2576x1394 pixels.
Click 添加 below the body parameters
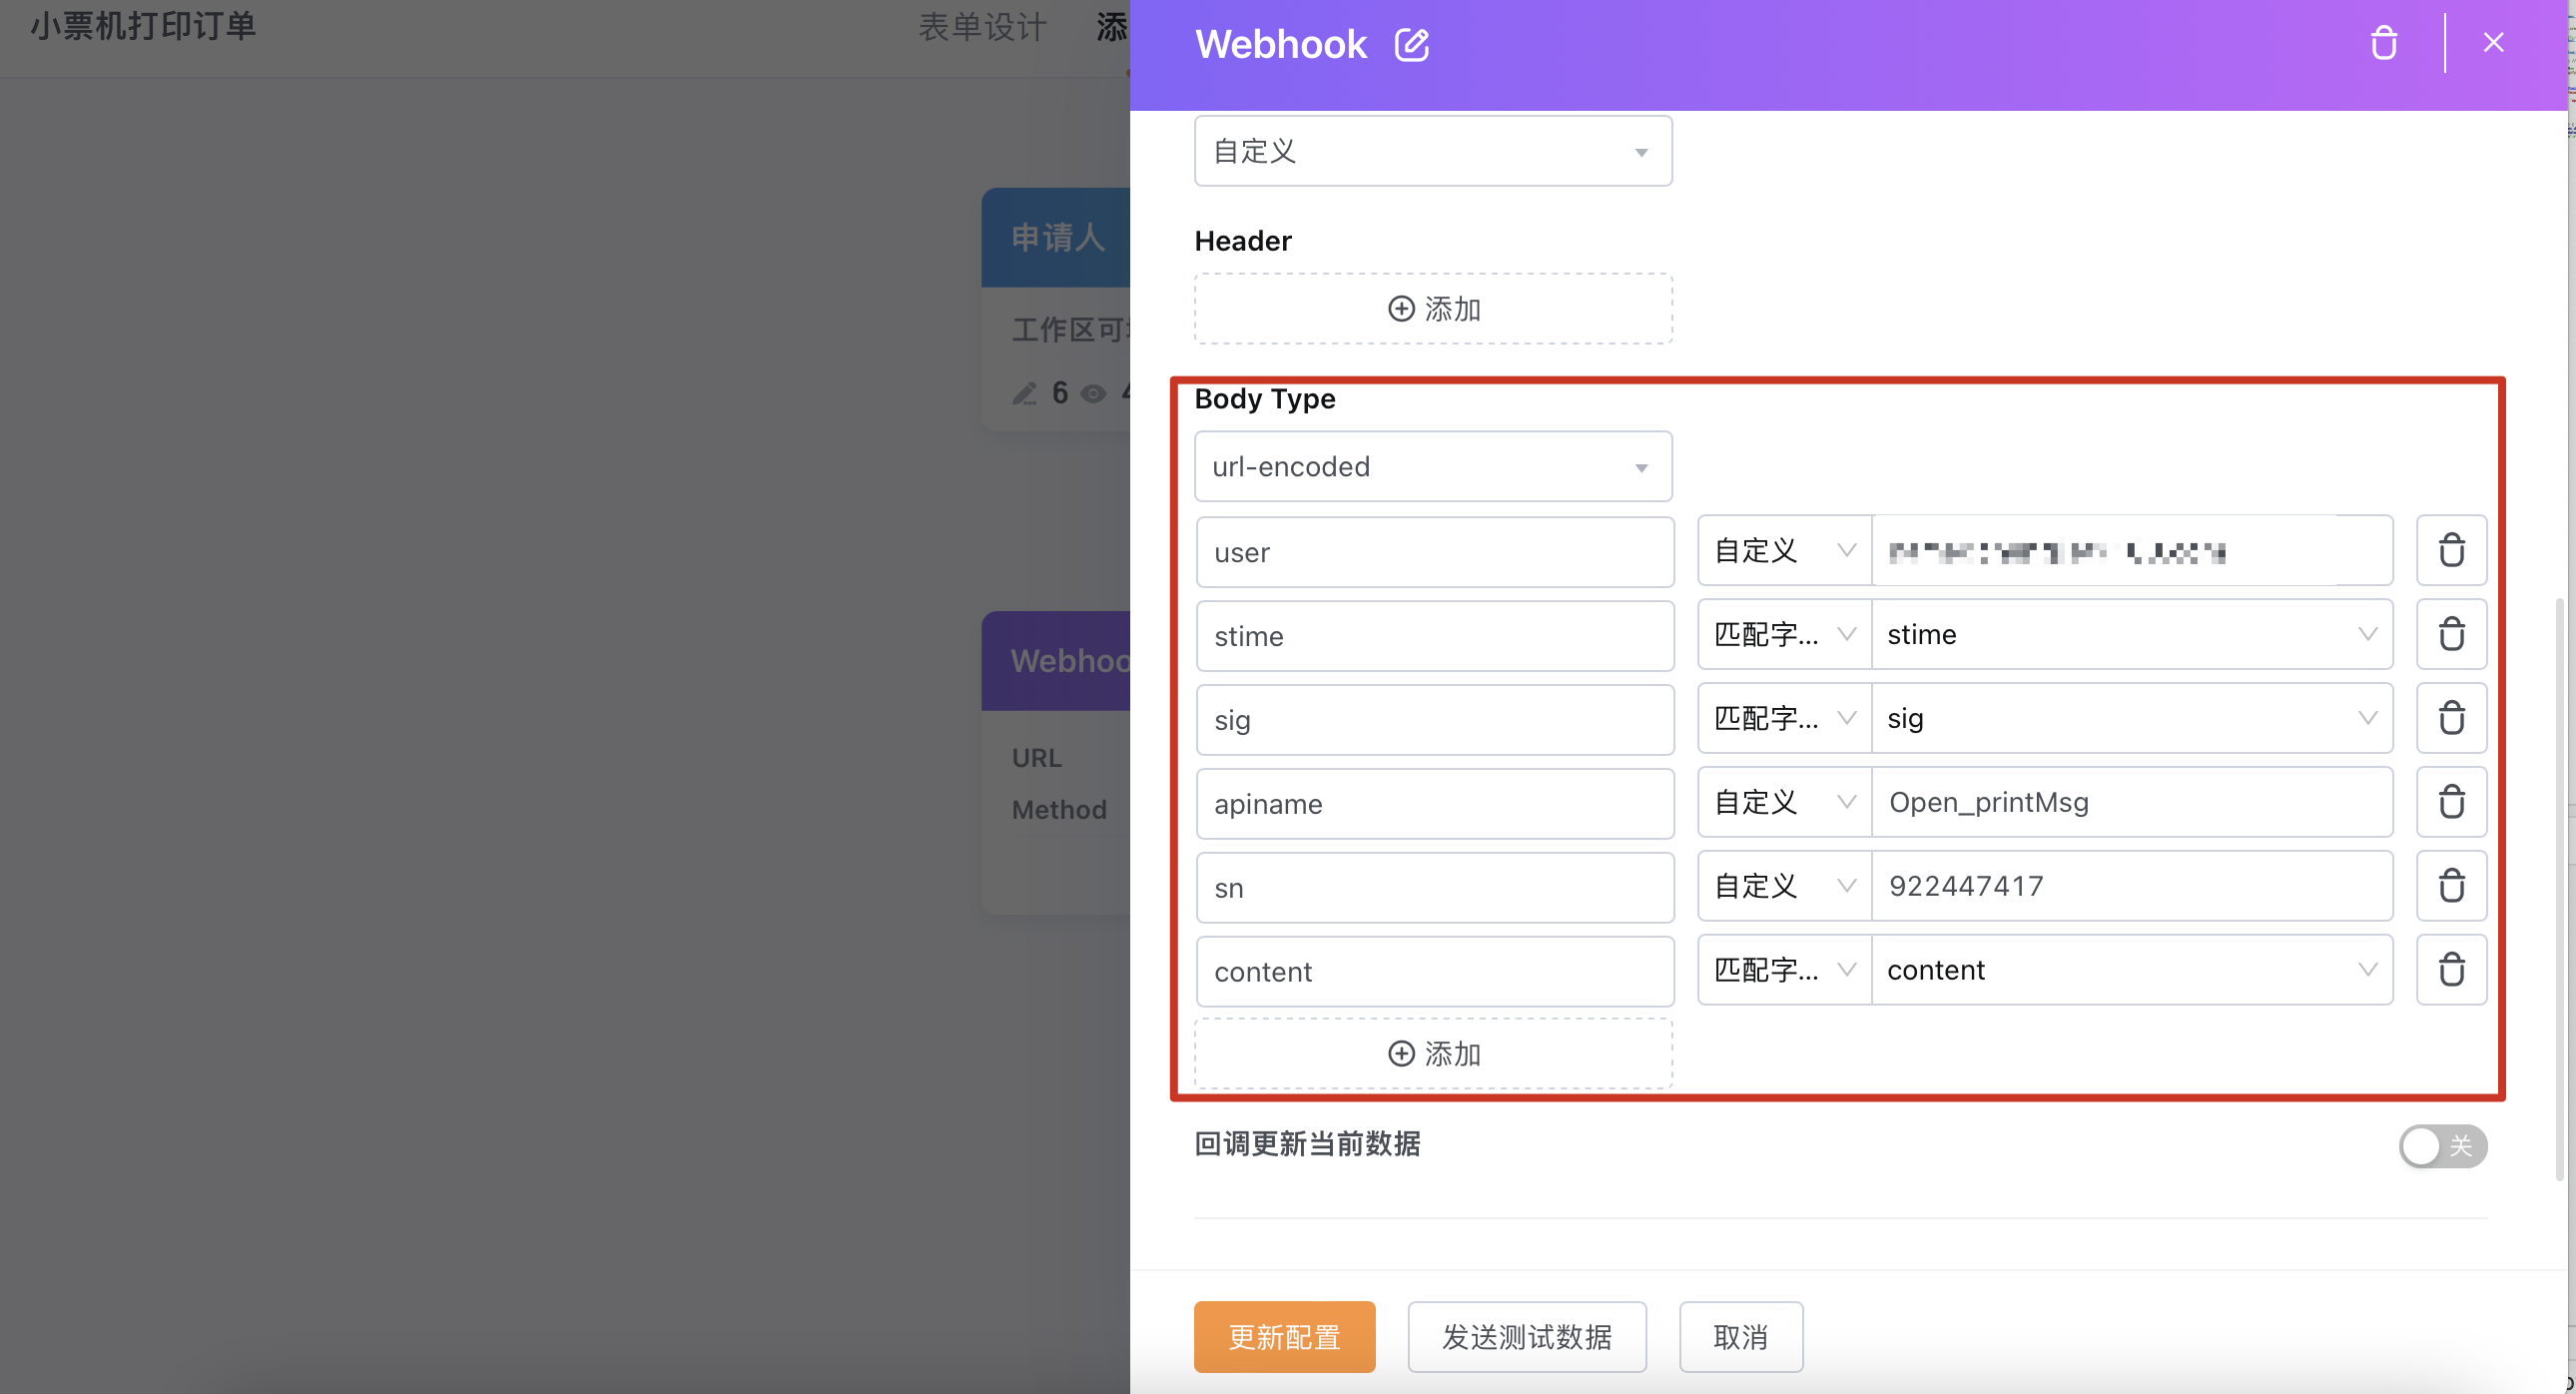click(x=1433, y=1054)
